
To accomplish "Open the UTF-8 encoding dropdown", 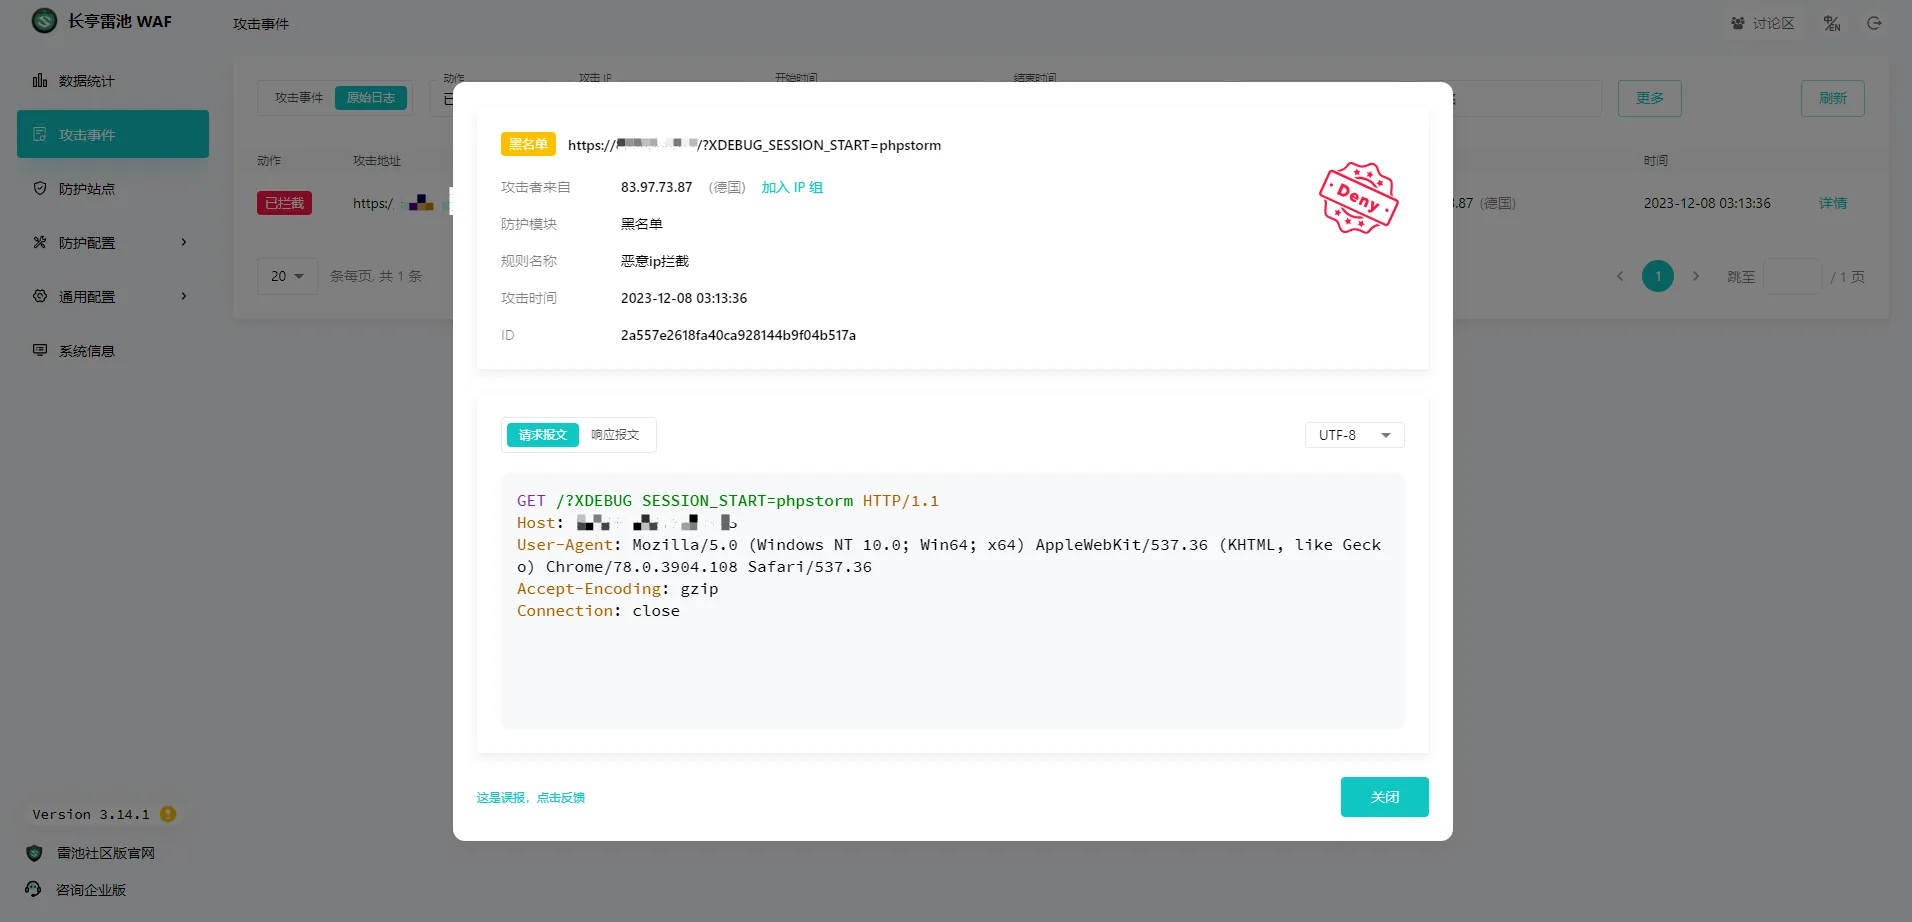I will point(1354,435).
